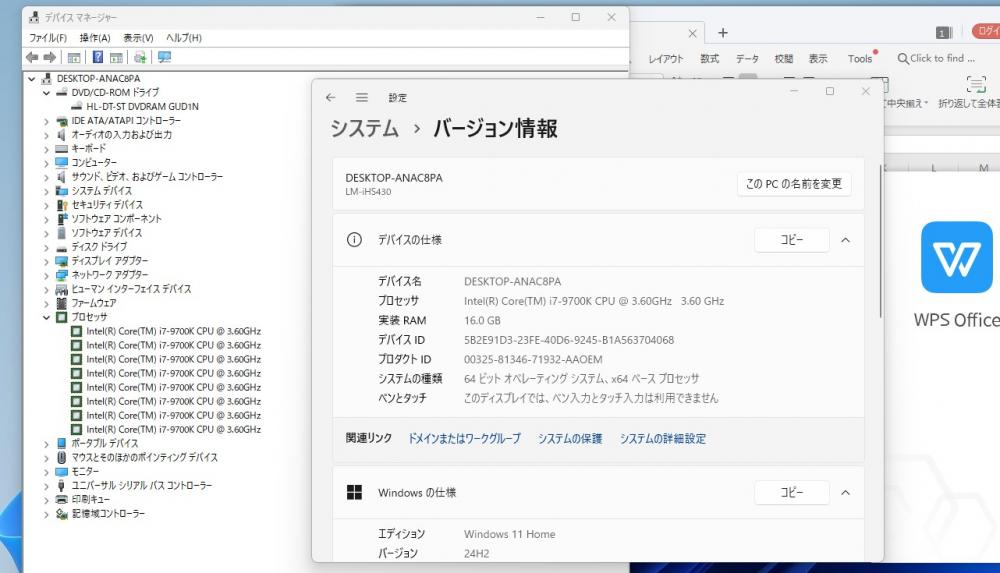The height and width of the screenshot is (573, 1000).
Task: Collapse the Windows の仕様 section chevron
Action: click(846, 493)
